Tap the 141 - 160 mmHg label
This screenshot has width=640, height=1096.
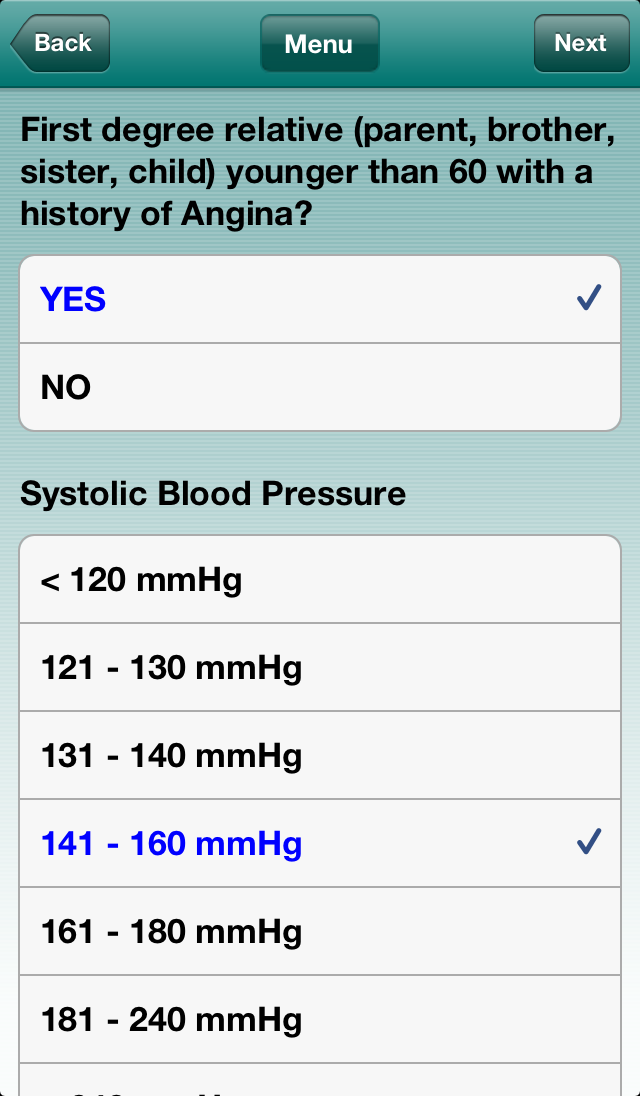coord(172,844)
